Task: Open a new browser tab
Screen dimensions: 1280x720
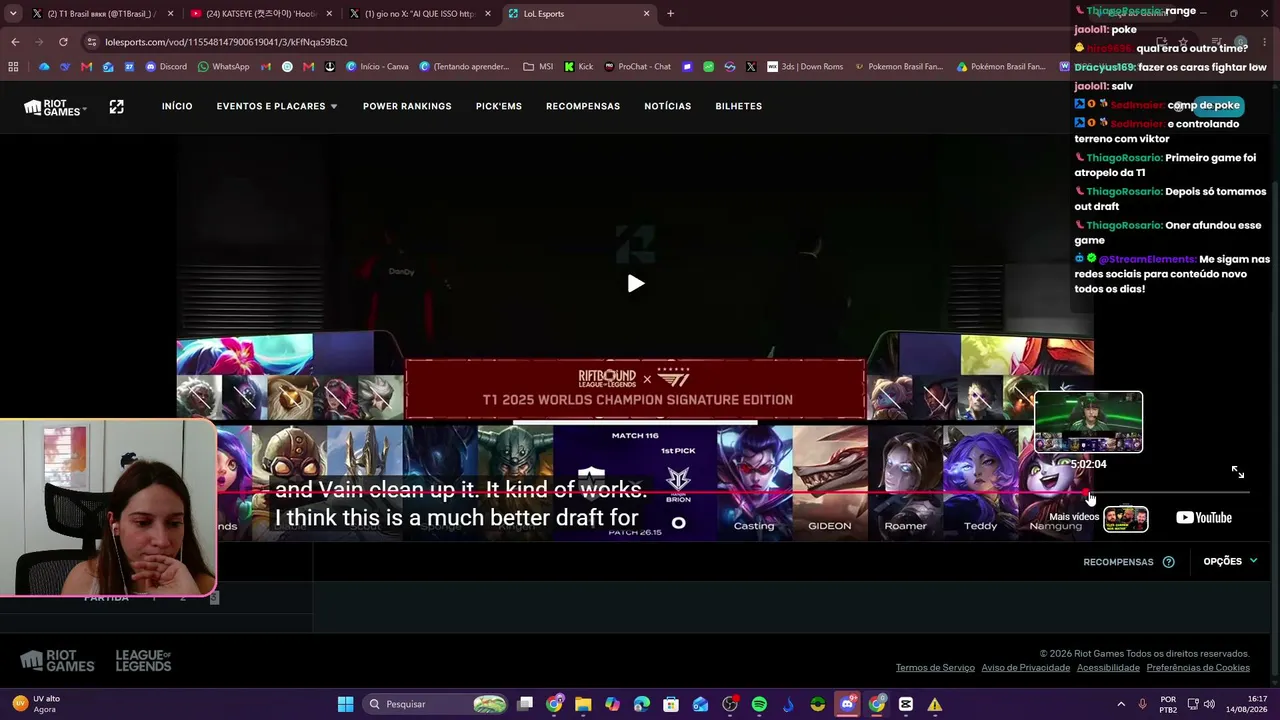Action: click(670, 14)
